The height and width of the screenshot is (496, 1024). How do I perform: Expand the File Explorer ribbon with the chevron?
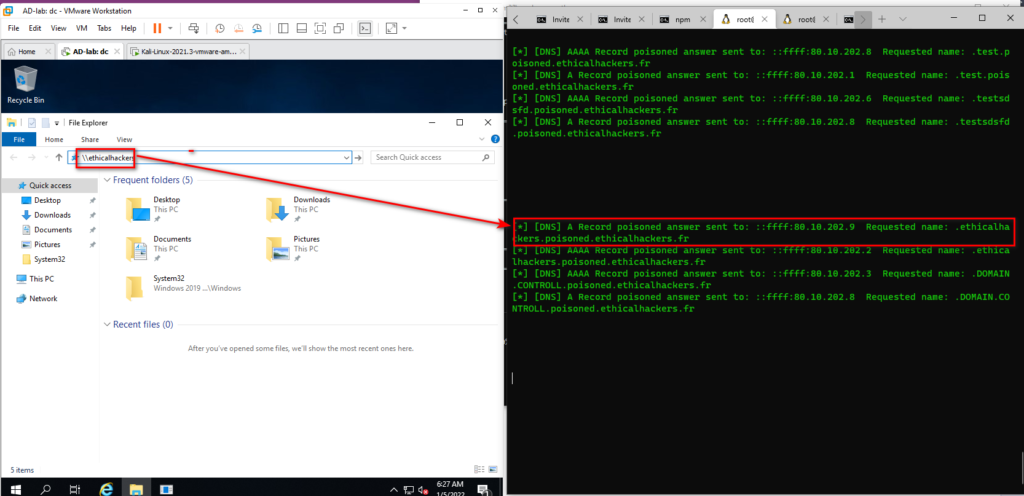pyautogui.click(x=482, y=139)
